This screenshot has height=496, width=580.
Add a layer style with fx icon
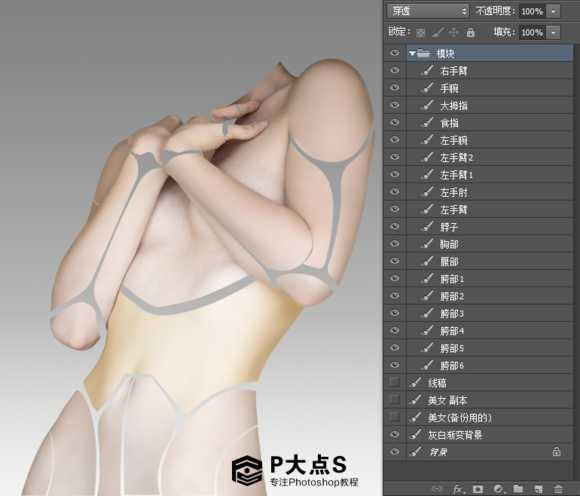(x=458, y=489)
